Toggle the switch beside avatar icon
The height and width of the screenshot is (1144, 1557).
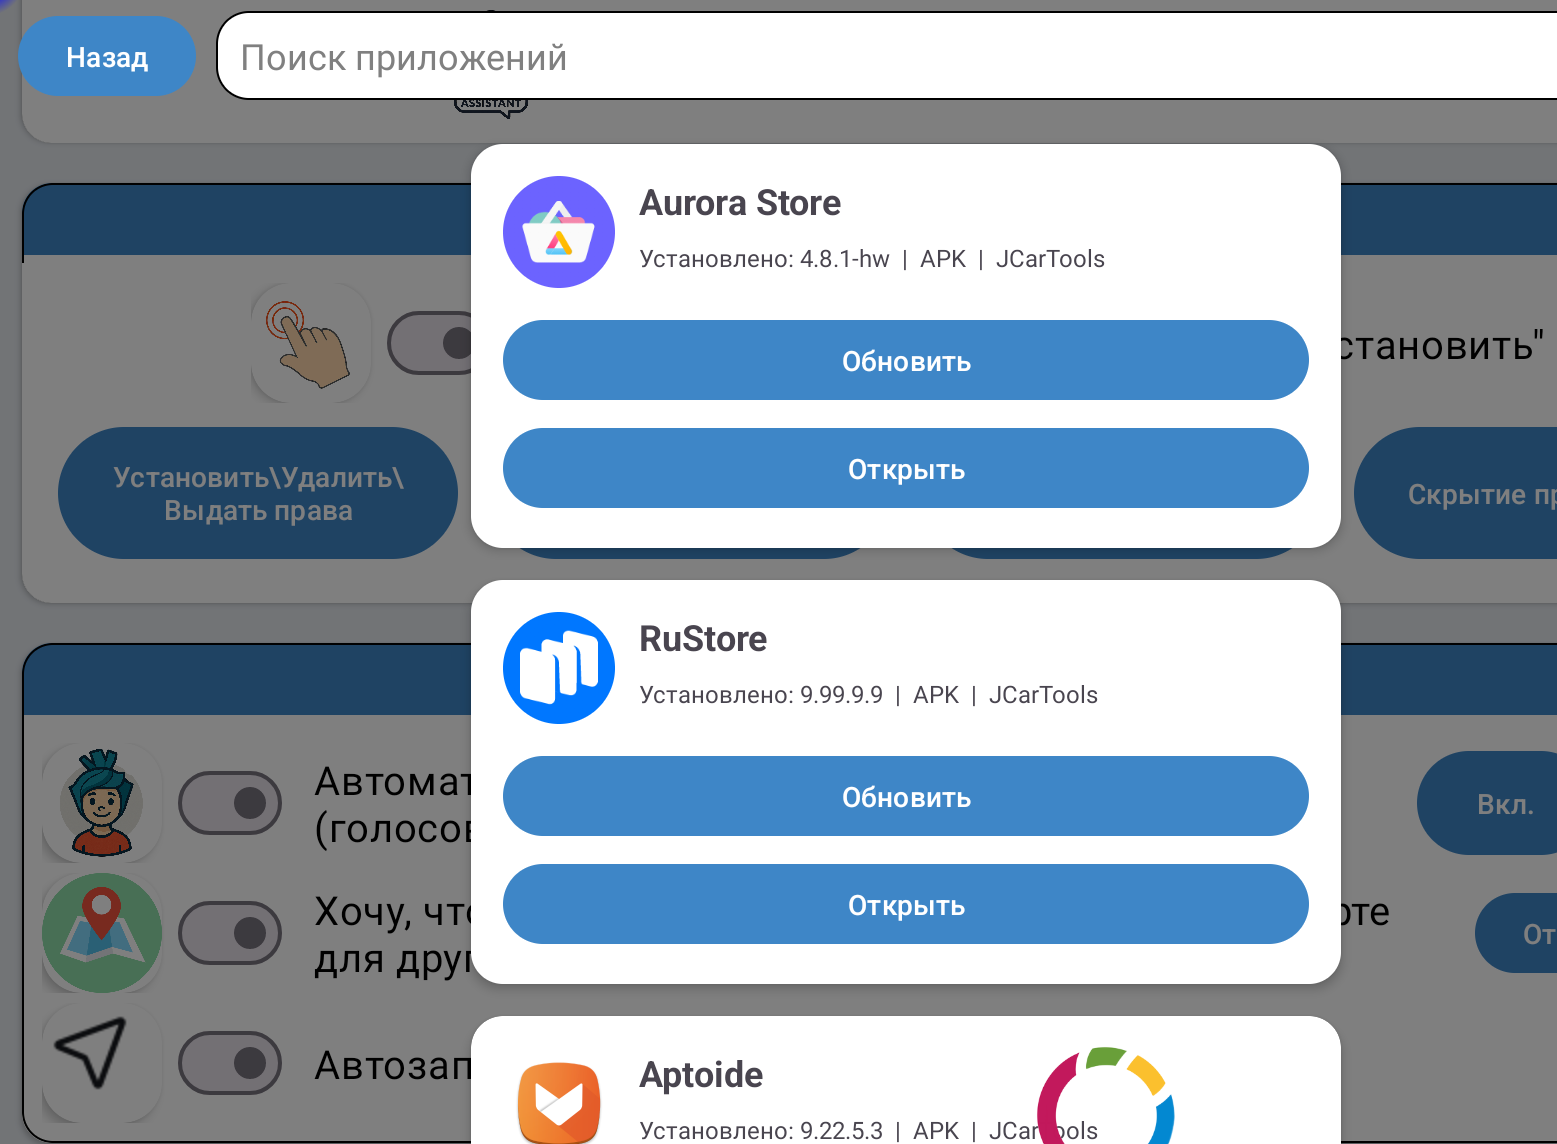pos(230,803)
